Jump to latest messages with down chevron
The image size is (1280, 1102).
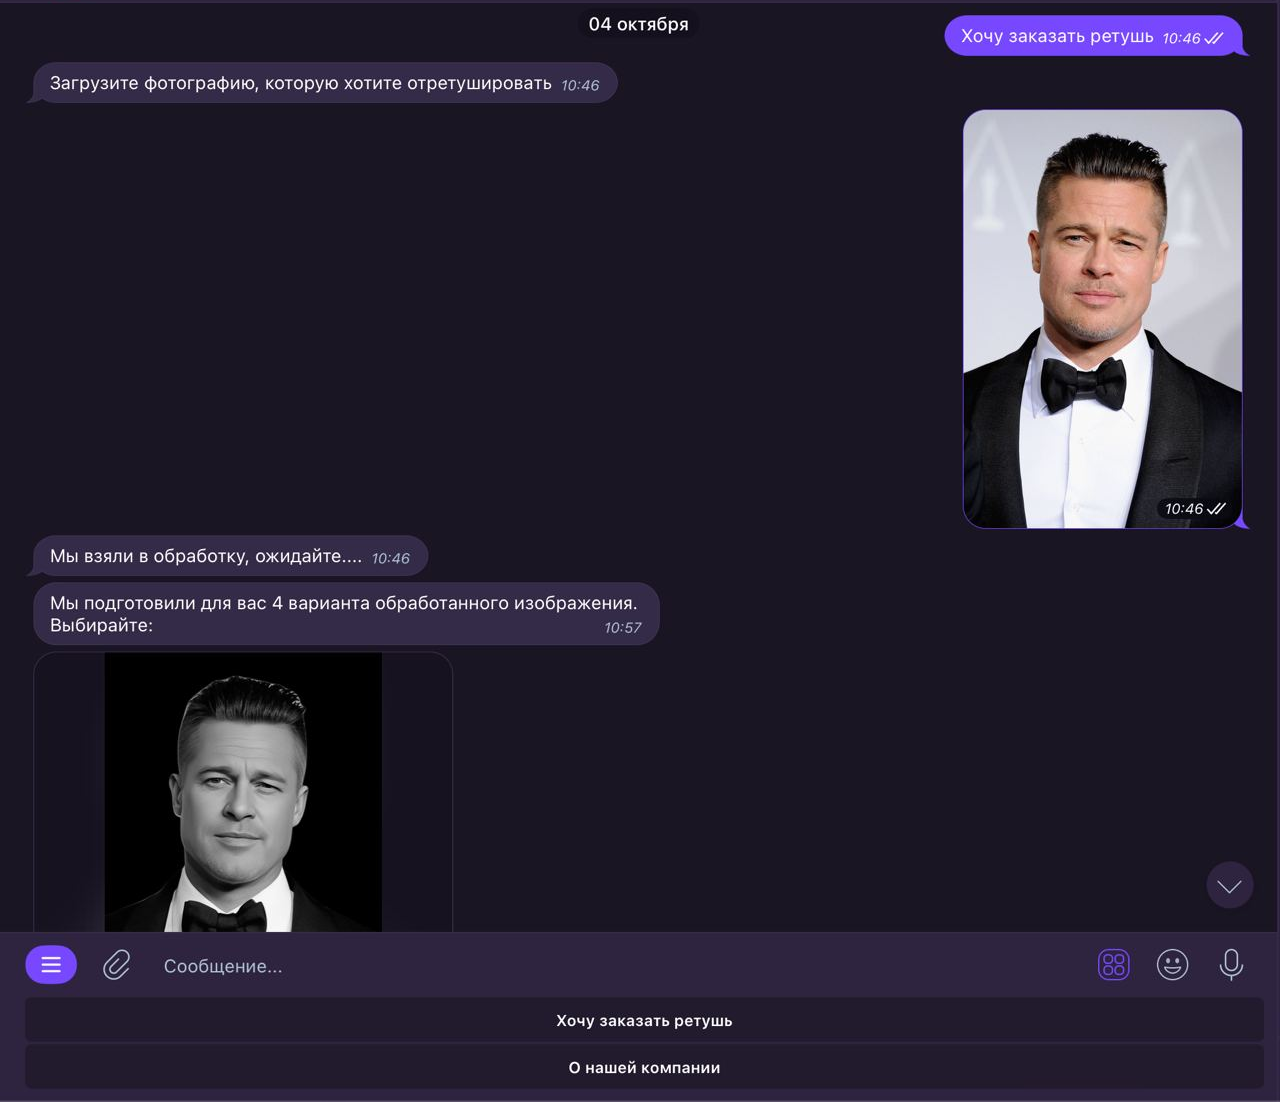click(x=1230, y=885)
